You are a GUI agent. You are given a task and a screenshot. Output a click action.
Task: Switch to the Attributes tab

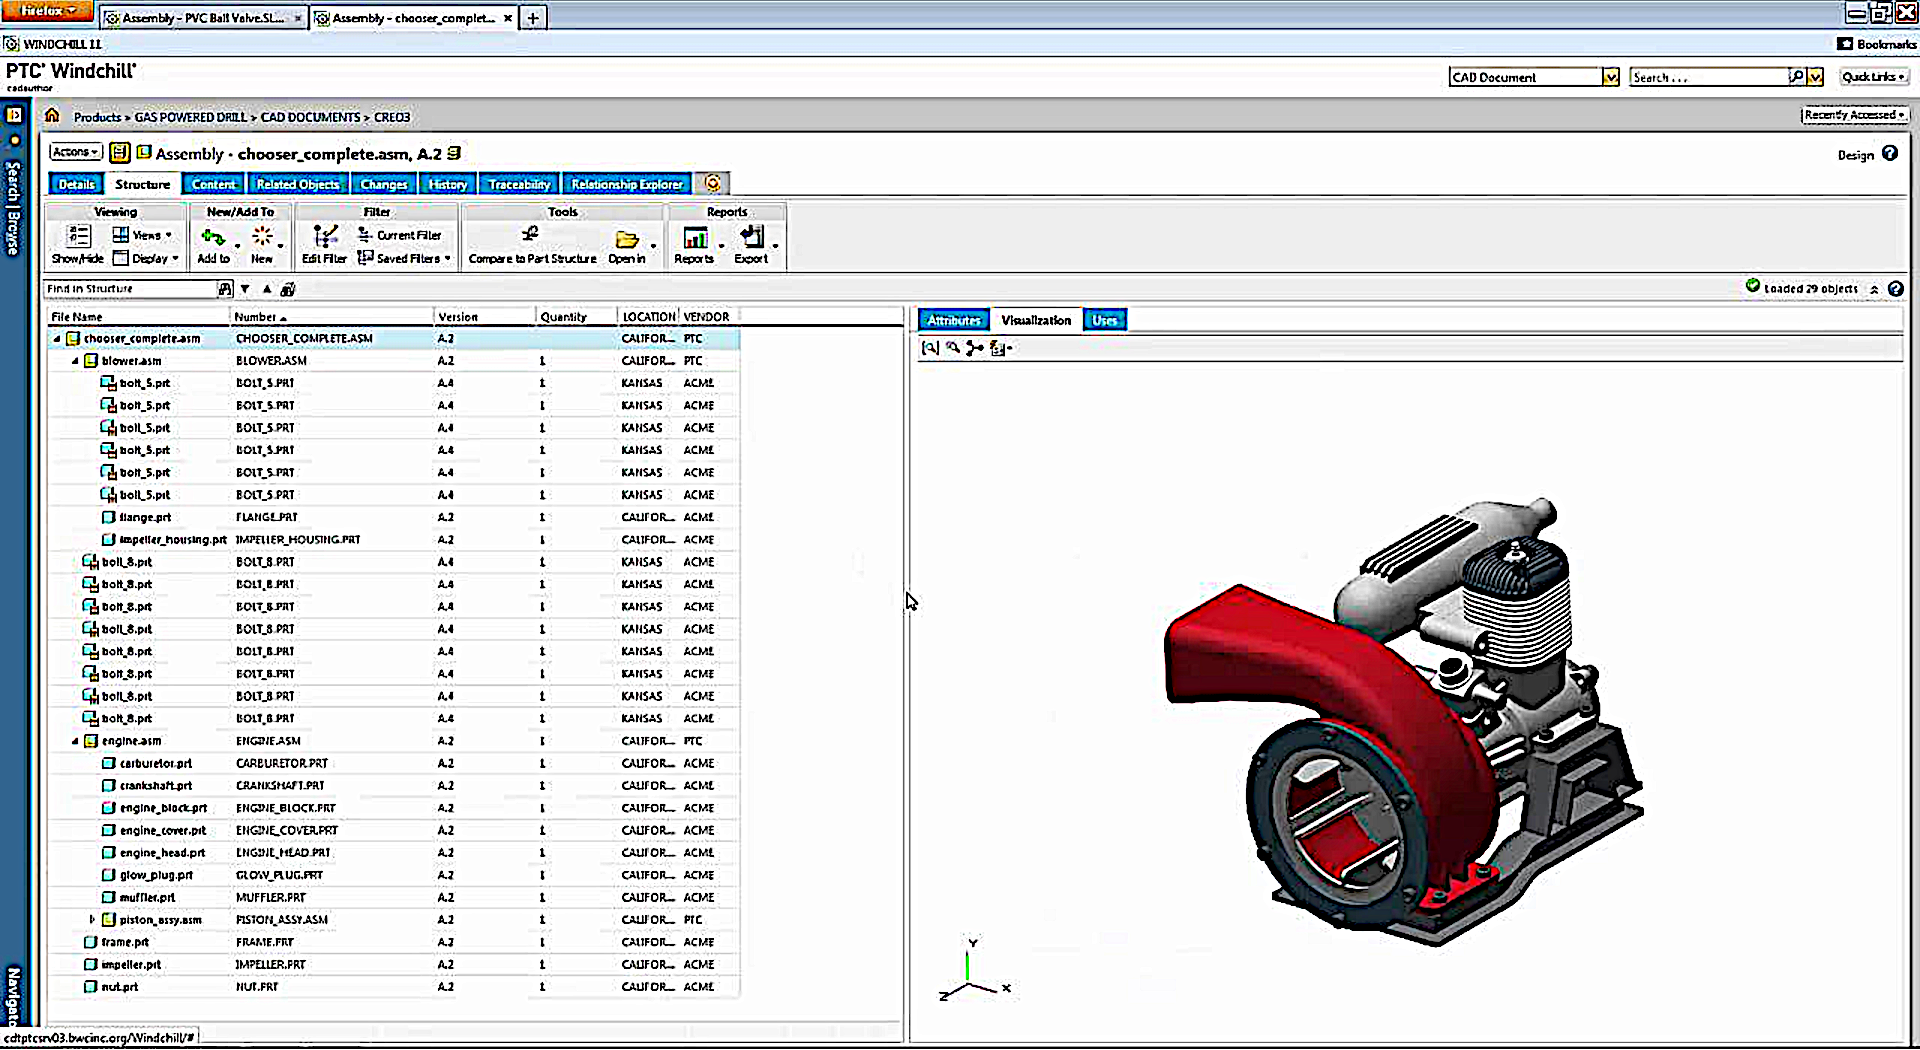[954, 320]
